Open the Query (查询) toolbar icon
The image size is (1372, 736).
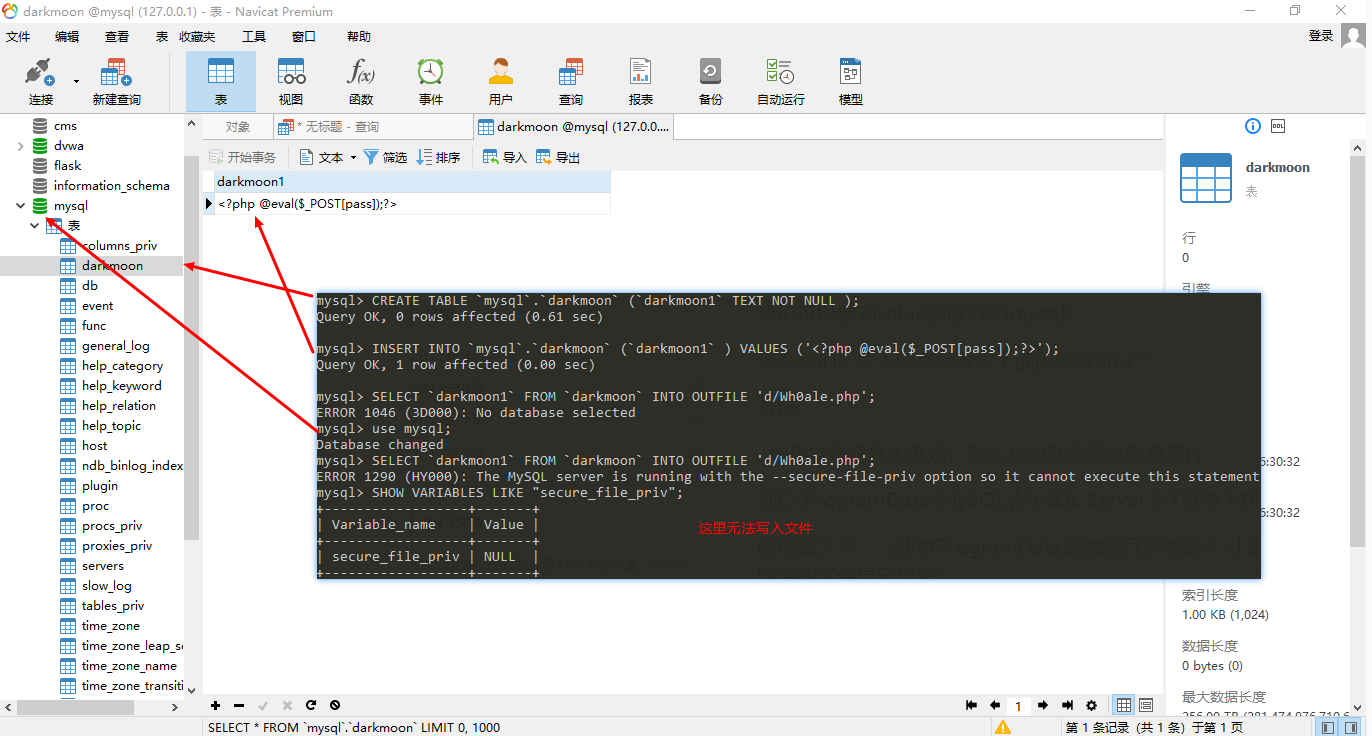coord(571,82)
